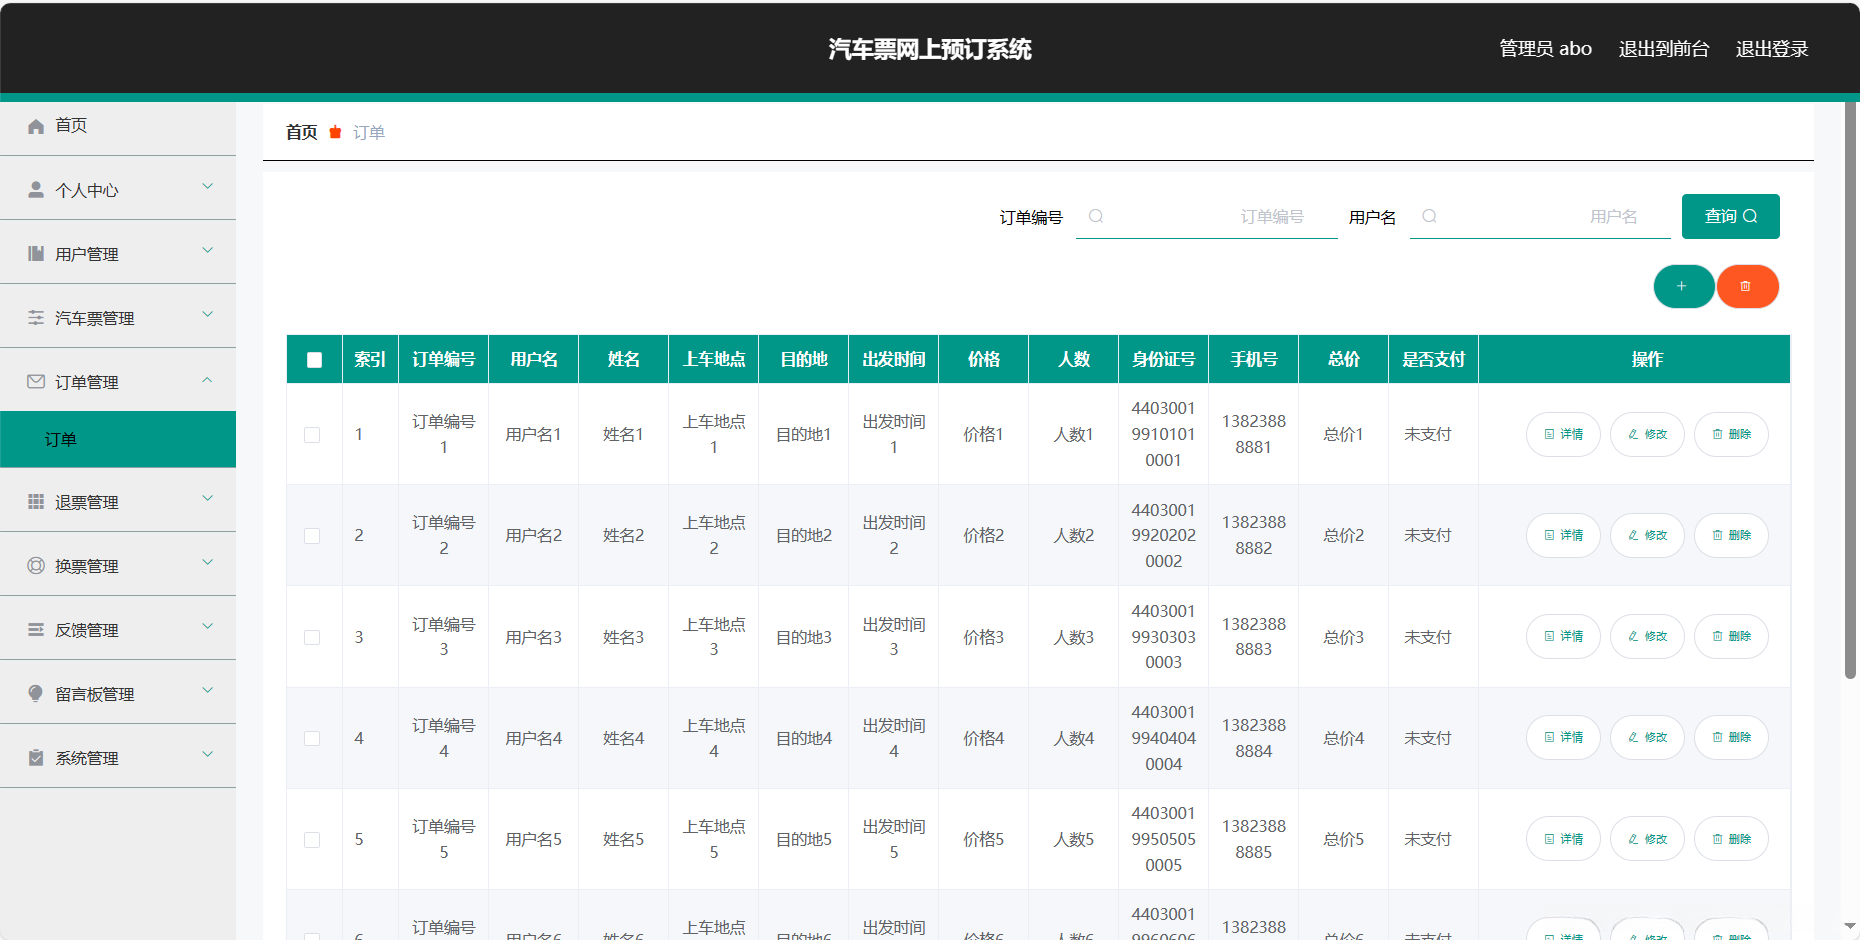The width and height of the screenshot is (1860, 940).
Task: Expand the 退票管理 menu chevron
Action: pos(207,499)
